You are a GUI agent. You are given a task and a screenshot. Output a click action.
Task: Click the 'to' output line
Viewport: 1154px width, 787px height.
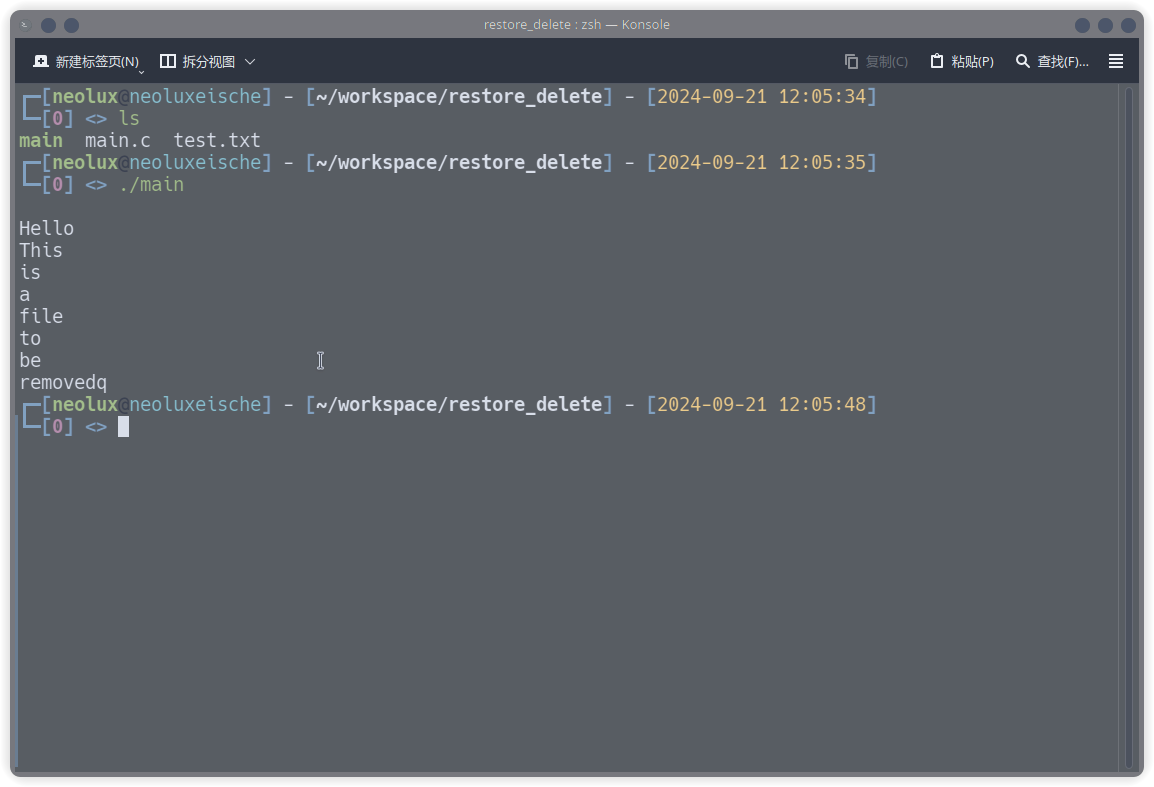point(30,339)
